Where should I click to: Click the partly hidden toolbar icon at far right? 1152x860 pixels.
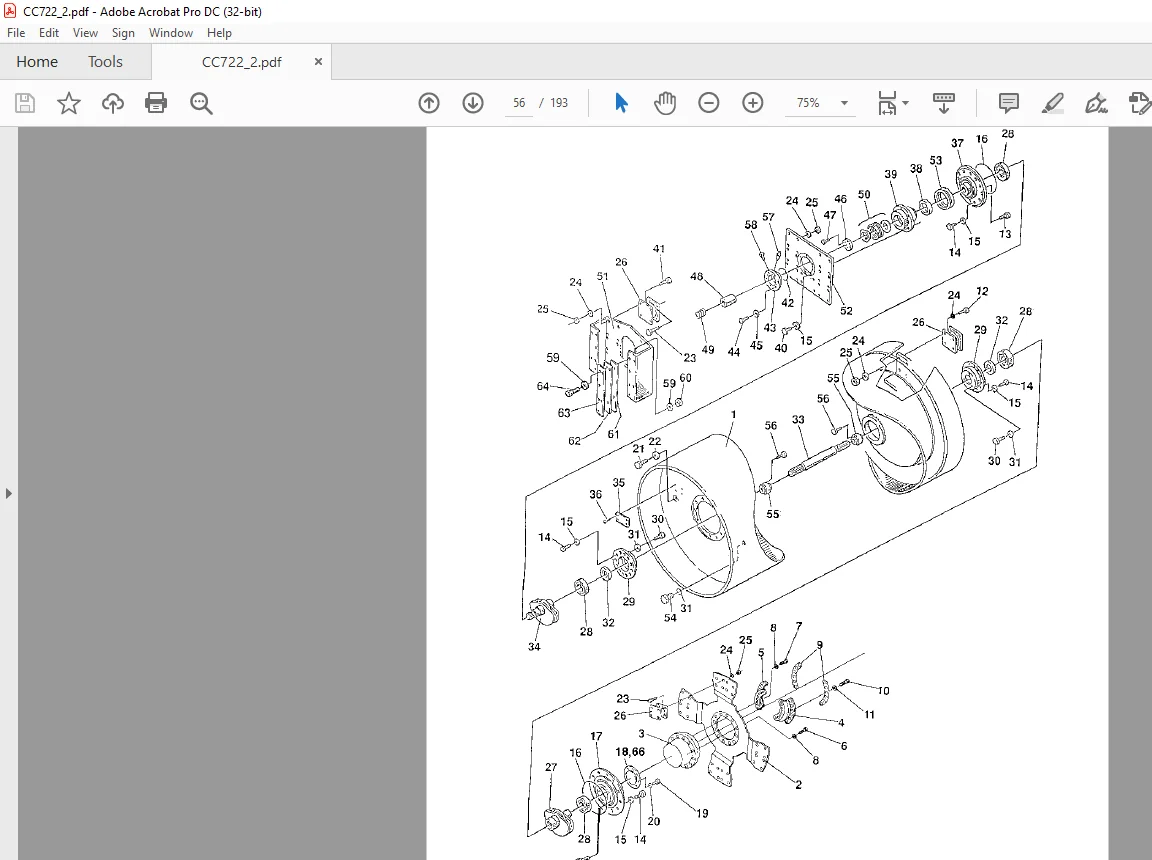[1140, 103]
